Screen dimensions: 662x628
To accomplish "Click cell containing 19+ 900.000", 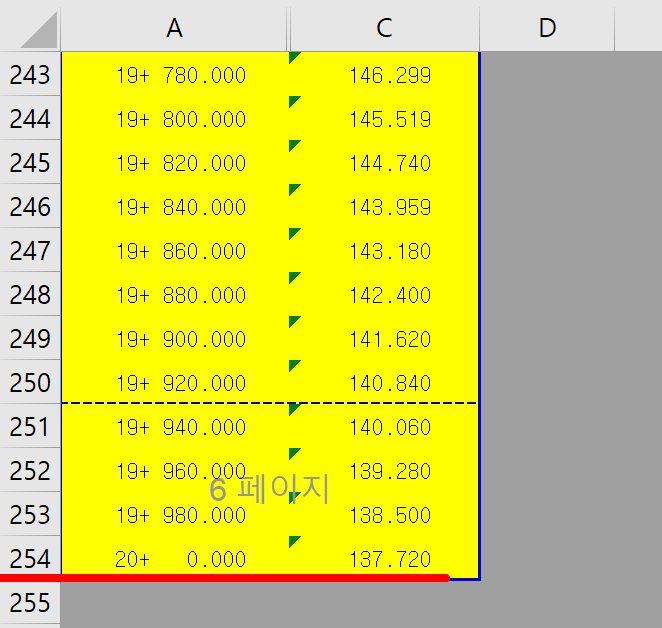I will pyautogui.click(x=175, y=338).
